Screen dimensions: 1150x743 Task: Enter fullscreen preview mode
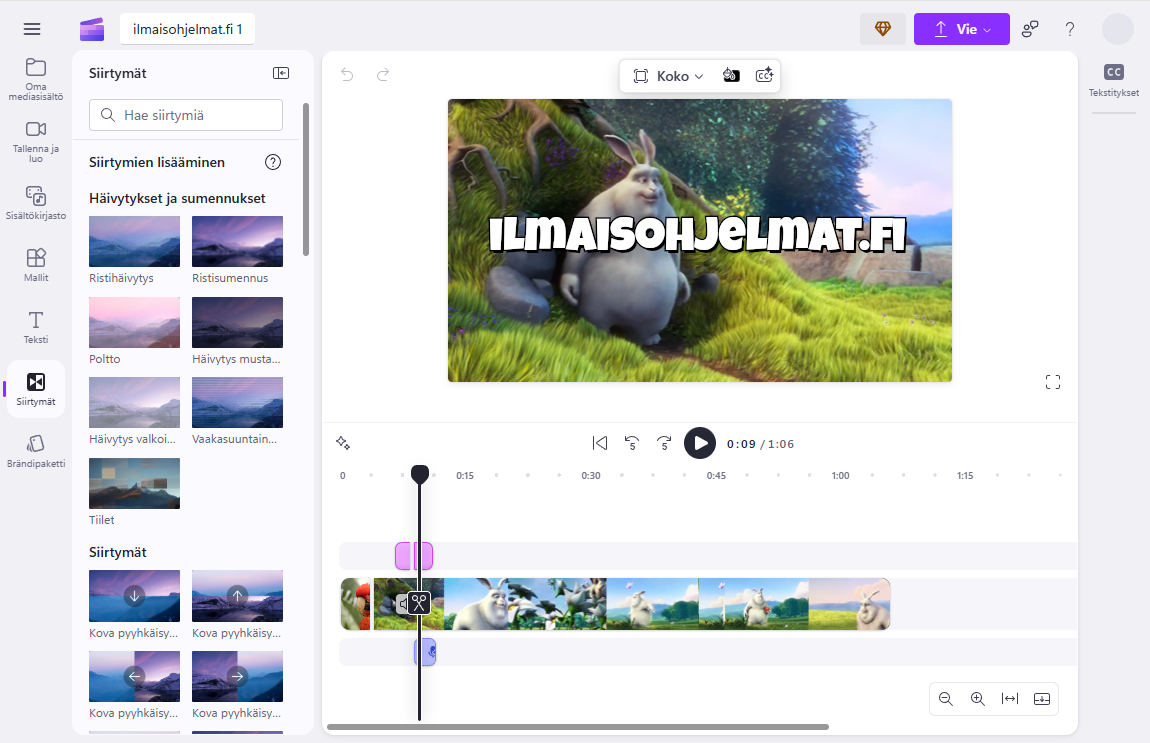[x=1052, y=382]
